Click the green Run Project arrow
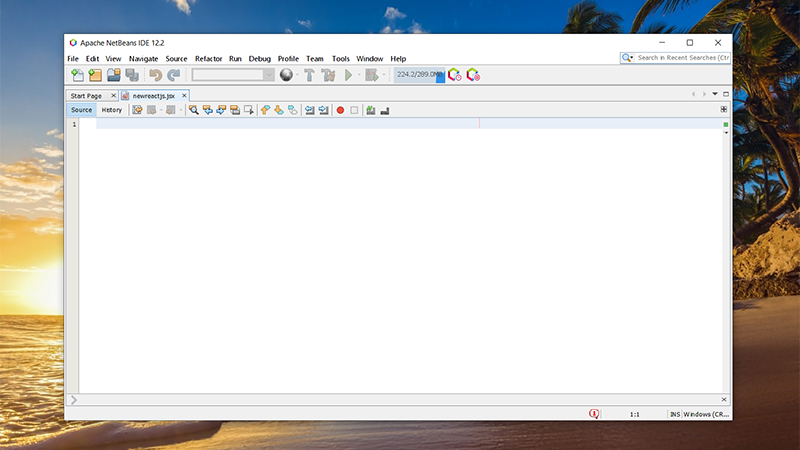Screen dimensions: 800x450 [348, 75]
